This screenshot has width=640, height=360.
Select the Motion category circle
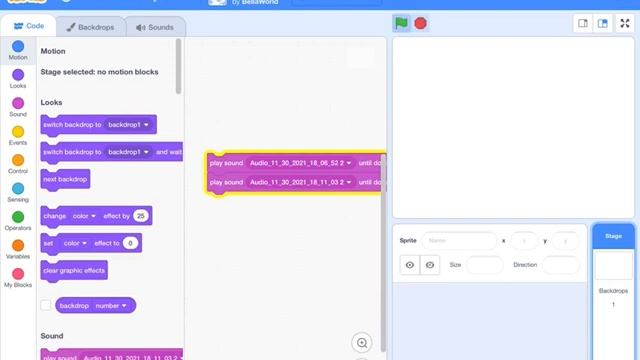pyautogui.click(x=18, y=46)
